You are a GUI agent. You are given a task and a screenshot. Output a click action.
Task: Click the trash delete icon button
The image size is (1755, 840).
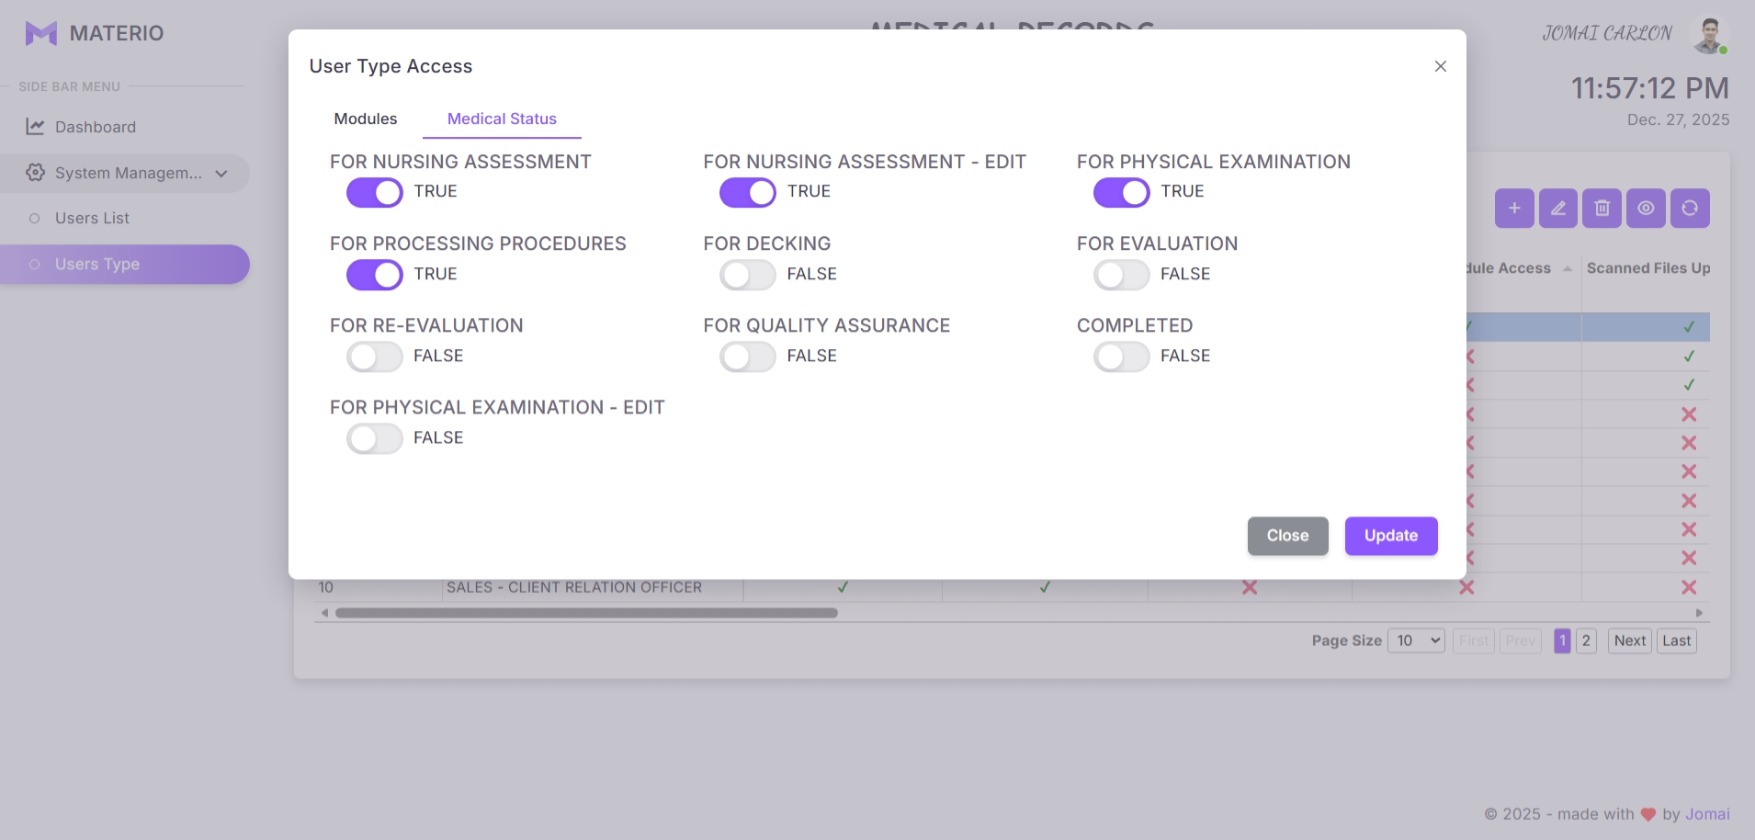(x=1602, y=208)
